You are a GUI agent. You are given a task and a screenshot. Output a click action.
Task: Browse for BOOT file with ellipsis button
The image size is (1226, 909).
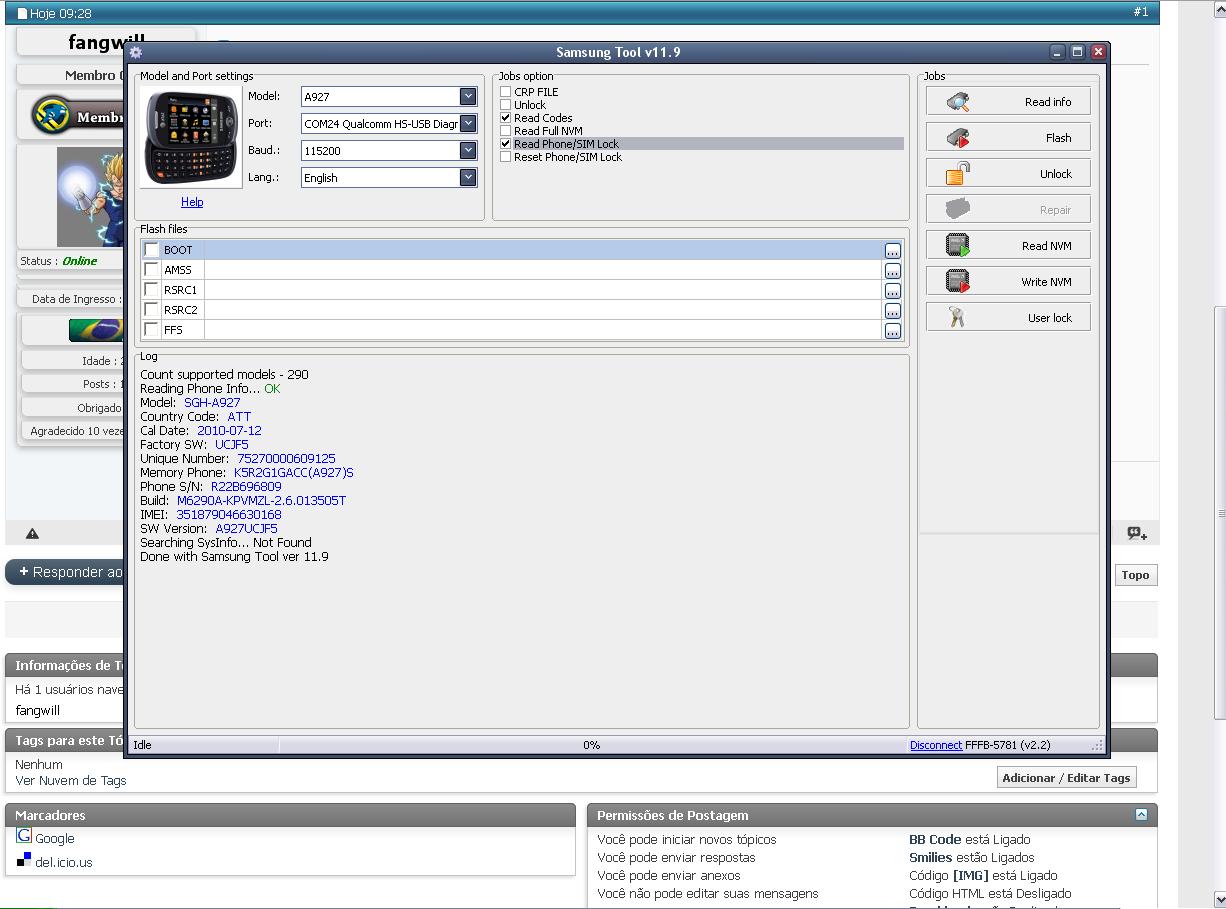[x=892, y=251]
